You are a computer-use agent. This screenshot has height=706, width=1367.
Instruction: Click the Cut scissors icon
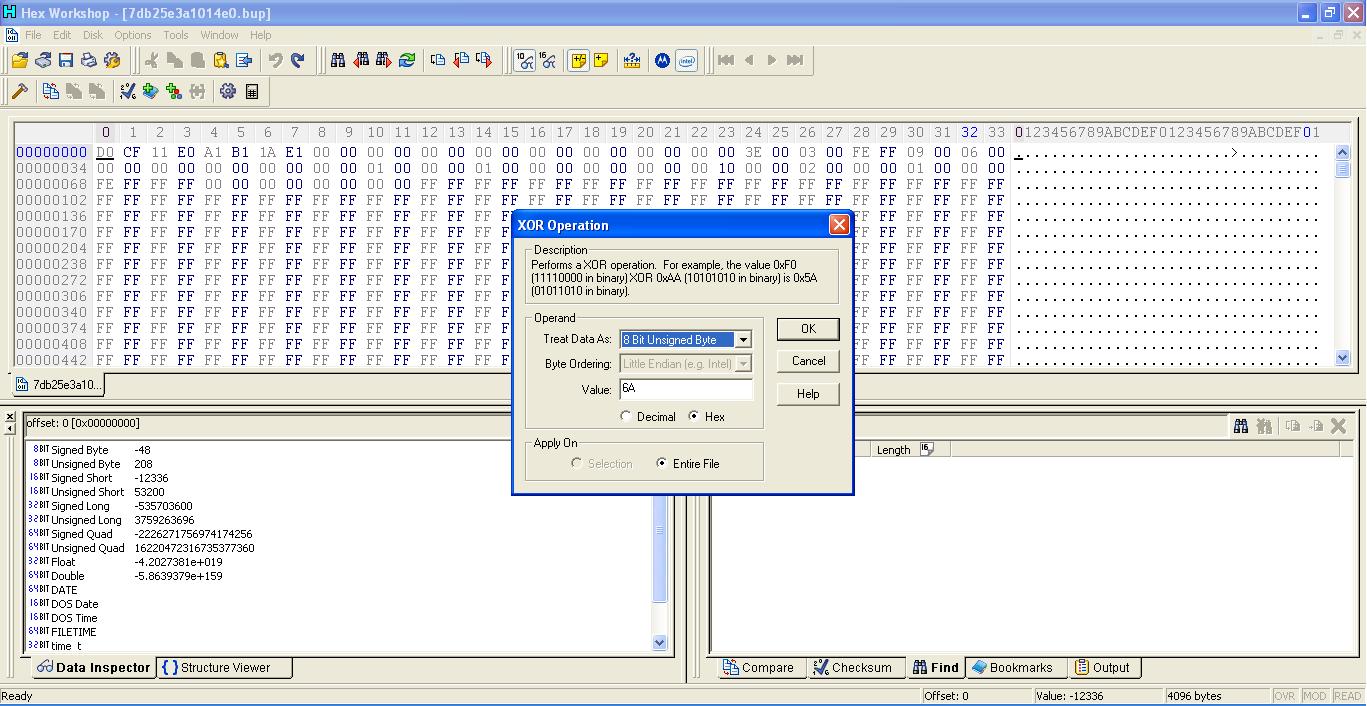(x=152, y=60)
